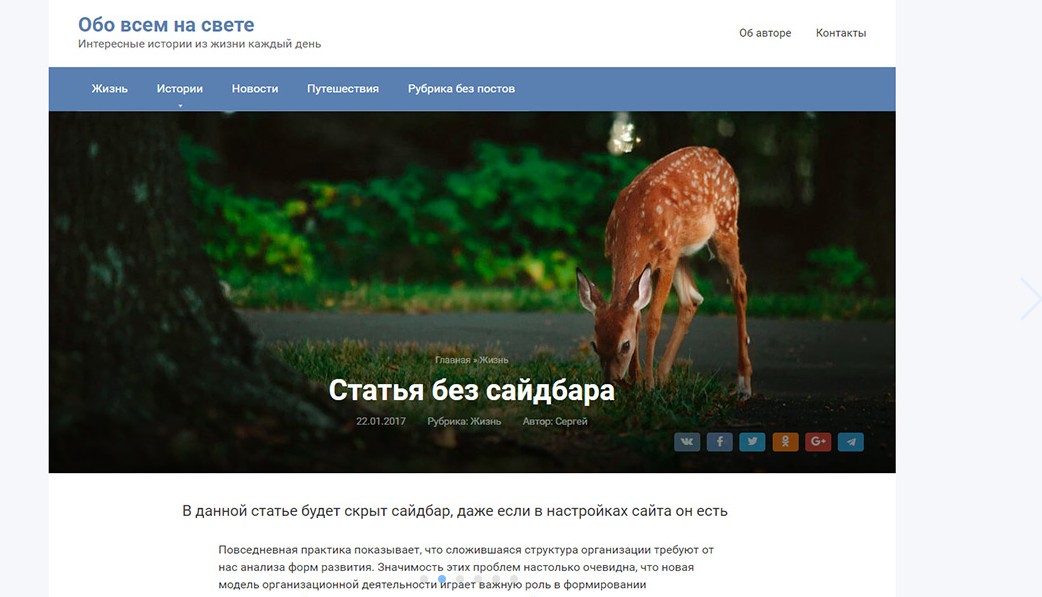Click the site title Обо всем на свете
This screenshot has height=597, width=1042.
(166, 25)
